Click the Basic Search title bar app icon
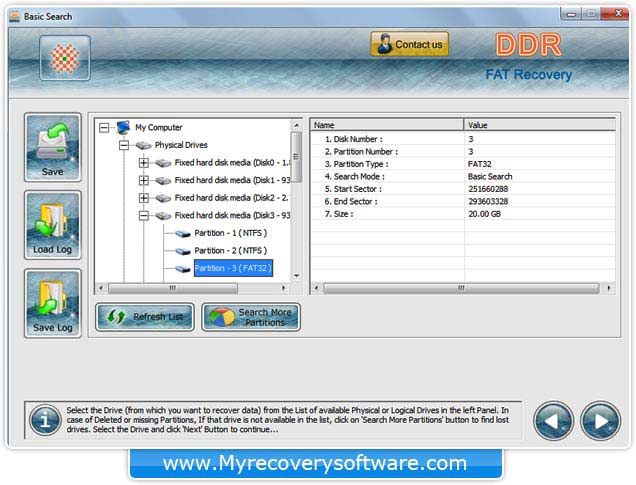Image resolution: width=636 pixels, height=485 pixels. point(15,17)
